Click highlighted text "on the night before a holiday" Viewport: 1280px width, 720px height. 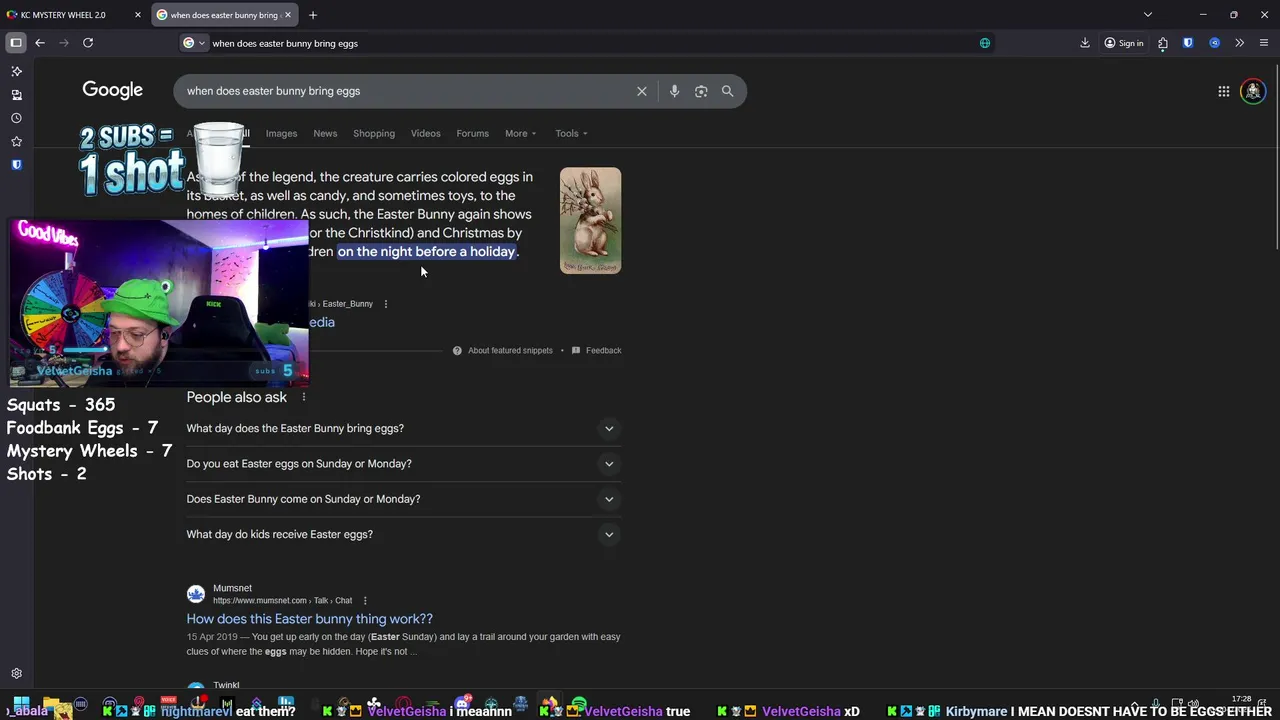(x=427, y=252)
